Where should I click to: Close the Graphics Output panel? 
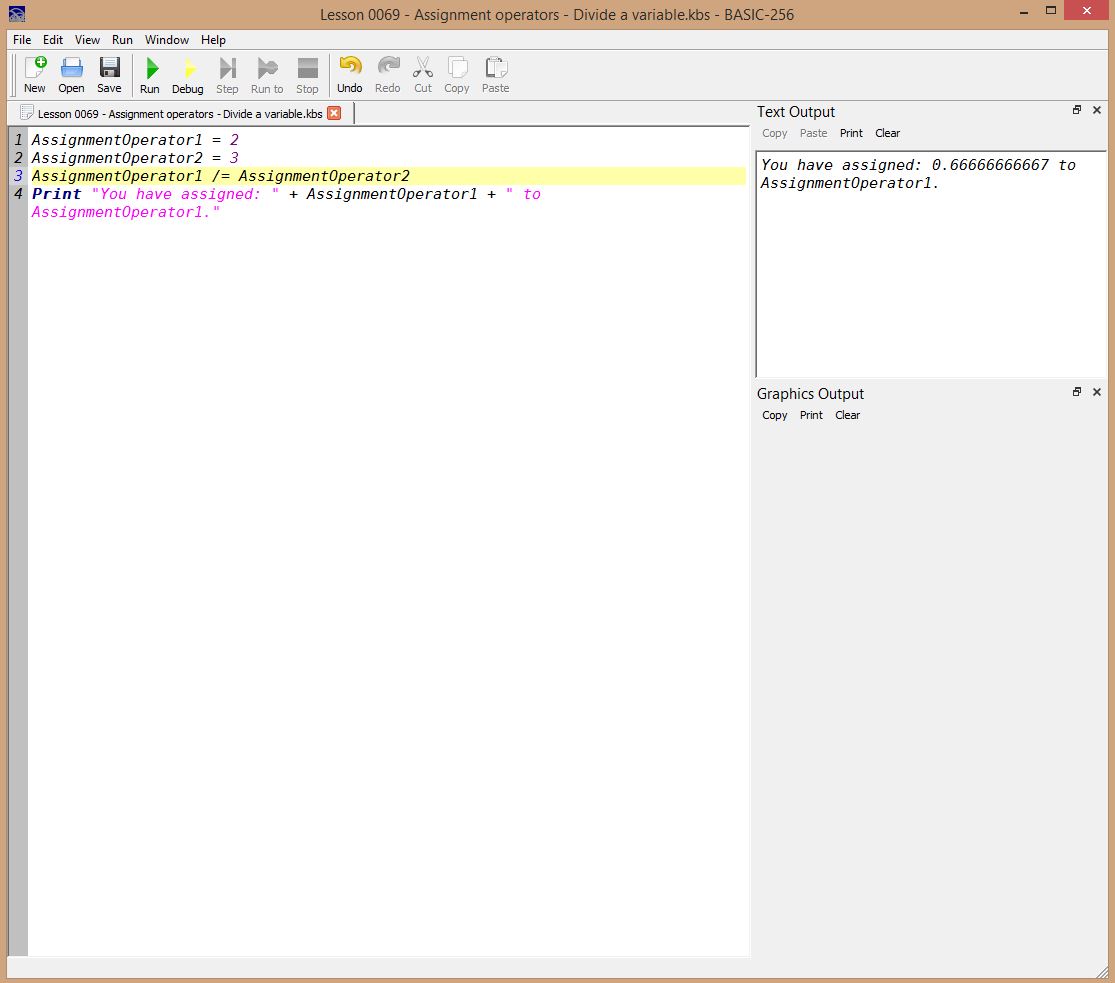click(1097, 392)
